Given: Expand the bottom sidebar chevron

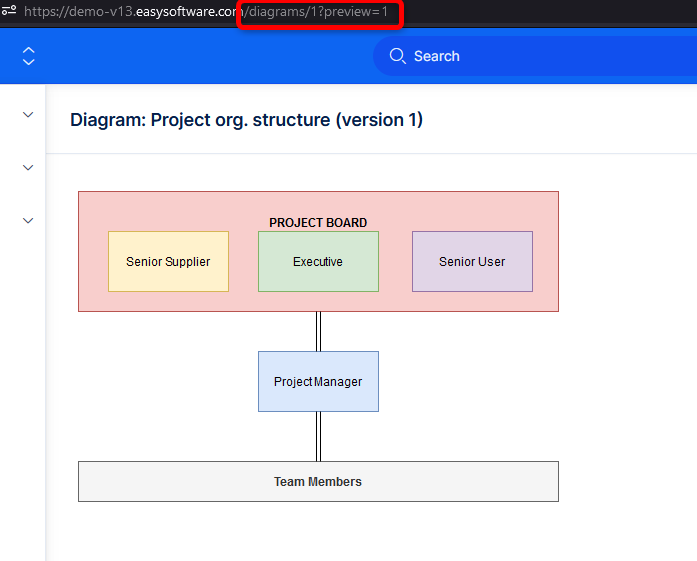Looking at the screenshot, I should point(28,221).
